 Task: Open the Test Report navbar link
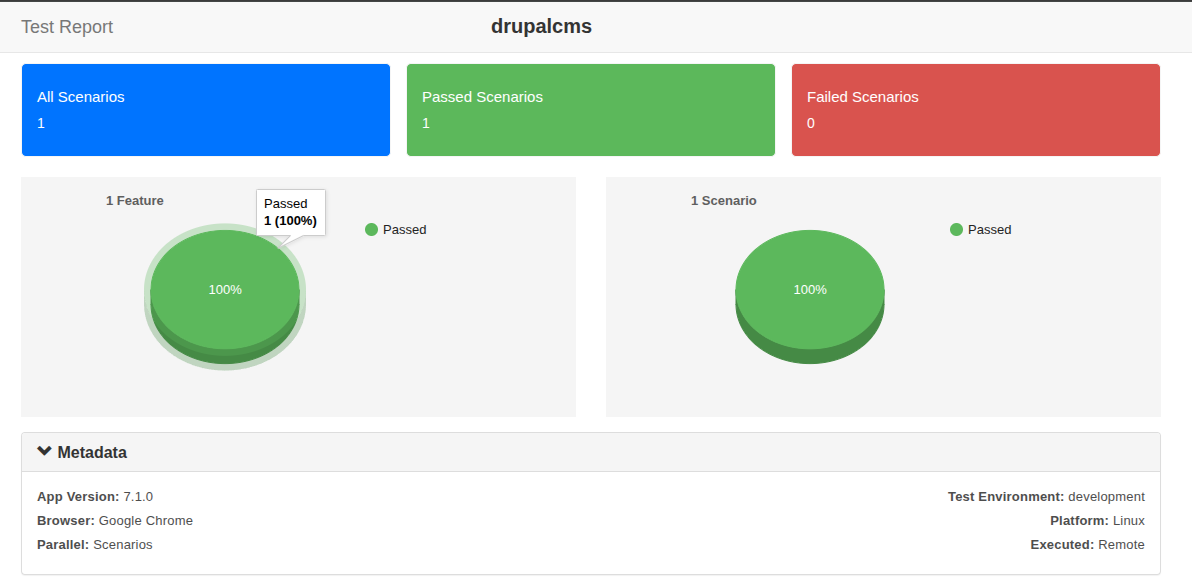[x=67, y=27]
